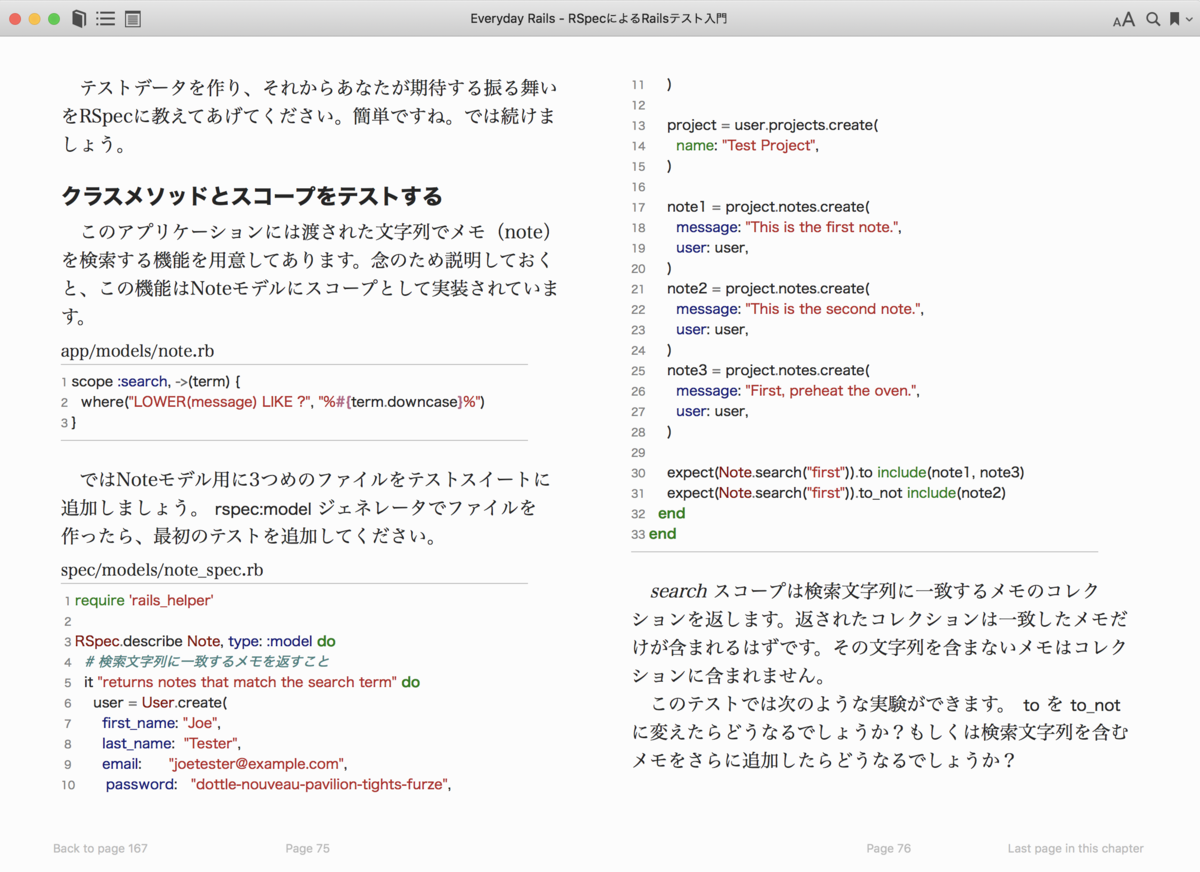Click "This is the second note." line
The width and height of the screenshot is (1200, 872).
[x=799, y=309]
